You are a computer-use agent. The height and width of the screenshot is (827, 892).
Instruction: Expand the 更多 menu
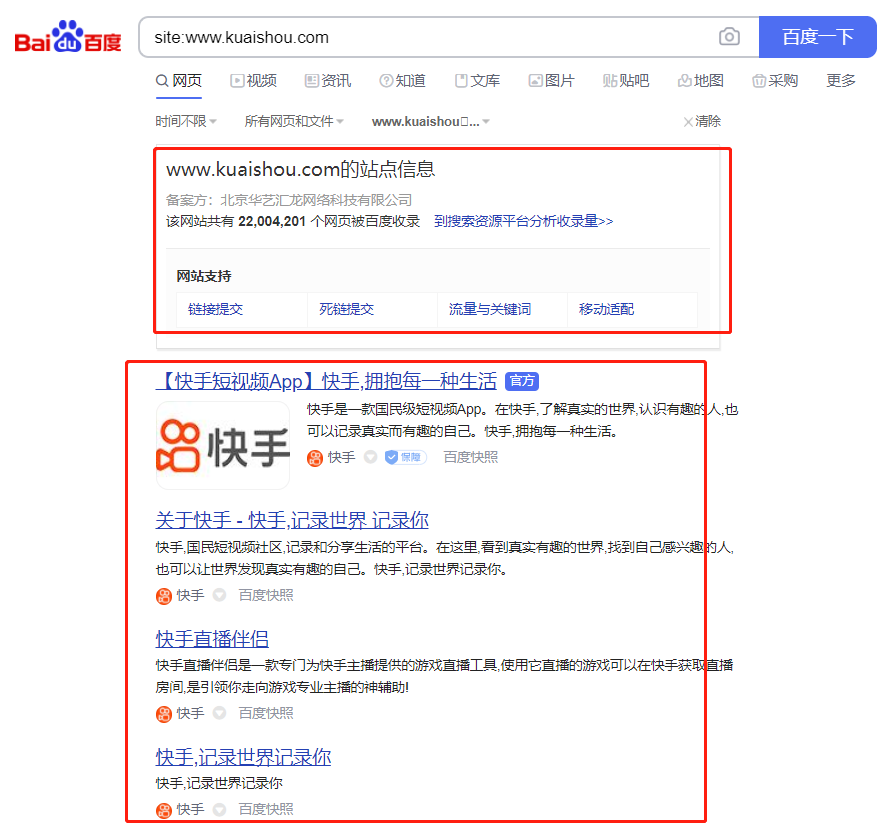(841, 81)
